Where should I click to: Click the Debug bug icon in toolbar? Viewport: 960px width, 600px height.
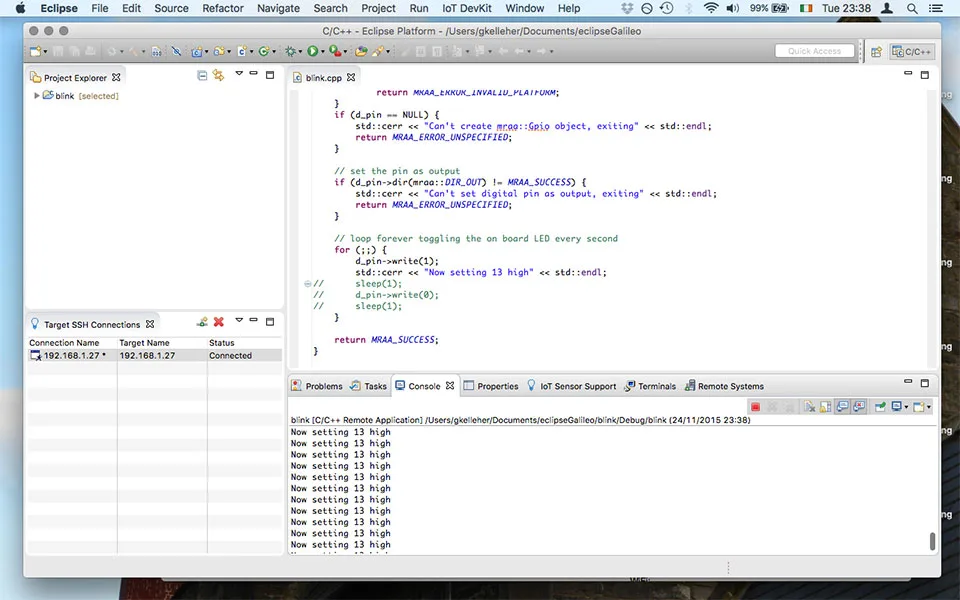point(290,51)
